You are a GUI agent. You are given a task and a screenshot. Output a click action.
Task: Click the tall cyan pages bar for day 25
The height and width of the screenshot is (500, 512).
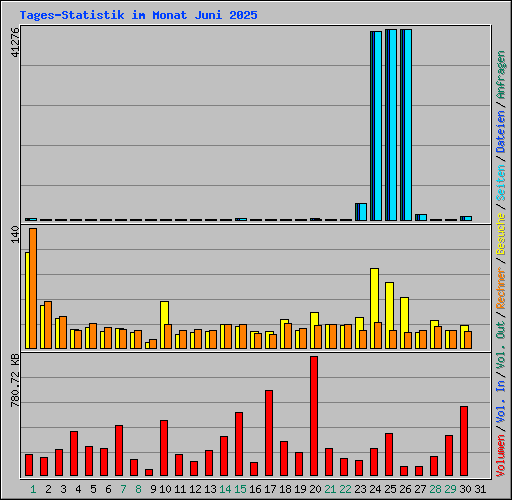(x=393, y=125)
